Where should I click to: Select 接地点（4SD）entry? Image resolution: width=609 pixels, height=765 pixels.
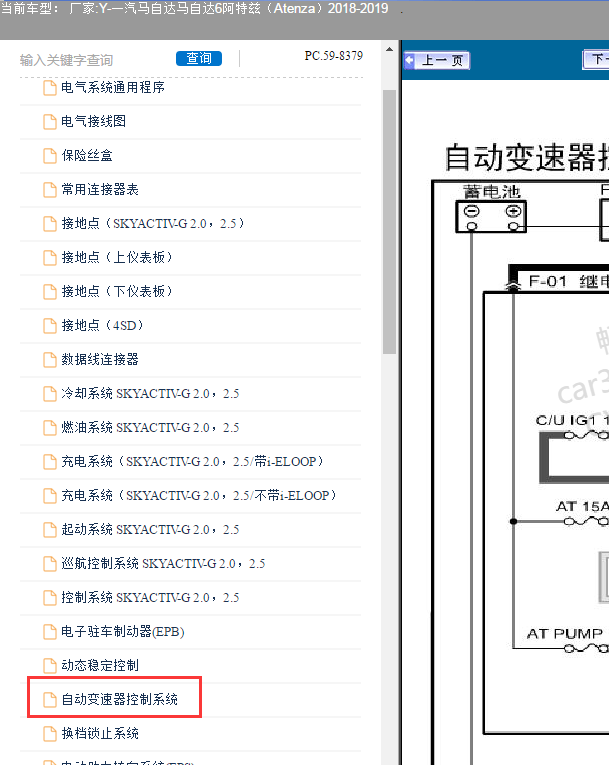(102, 325)
